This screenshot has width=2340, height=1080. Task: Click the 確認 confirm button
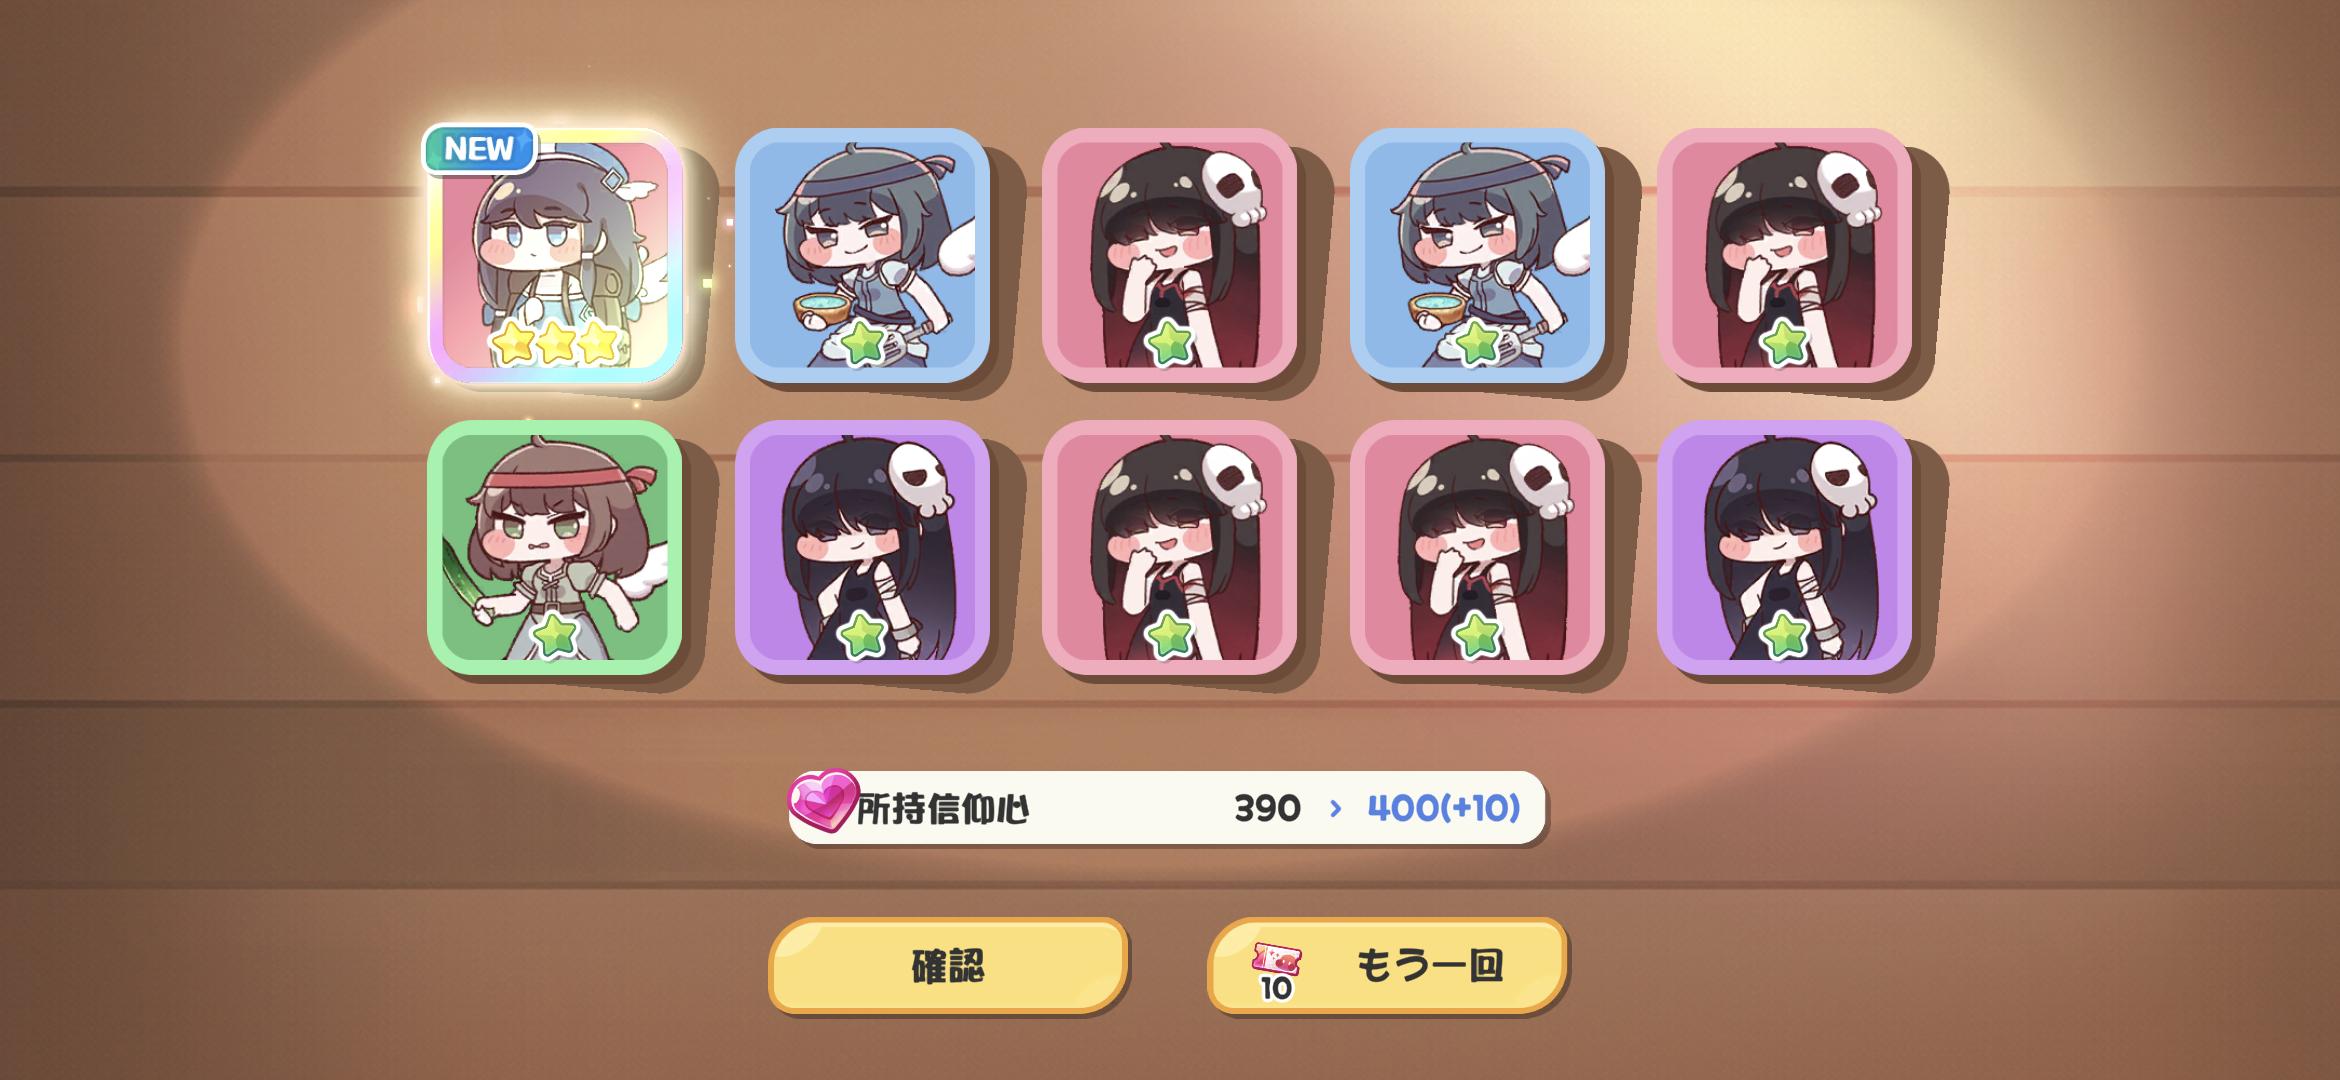pos(948,966)
